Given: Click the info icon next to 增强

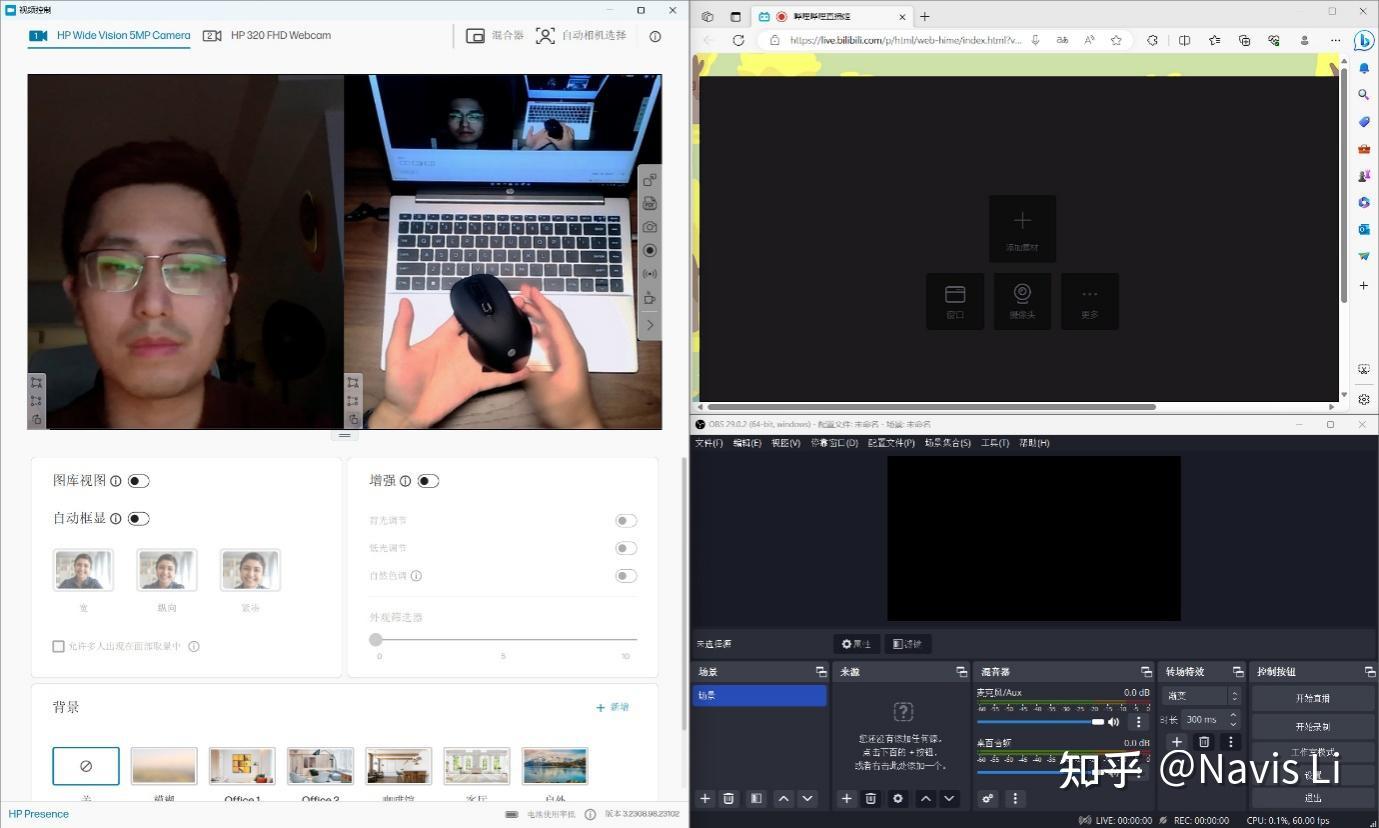Looking at the screenshot, I should pyautogui.click(x=405, y=481).
